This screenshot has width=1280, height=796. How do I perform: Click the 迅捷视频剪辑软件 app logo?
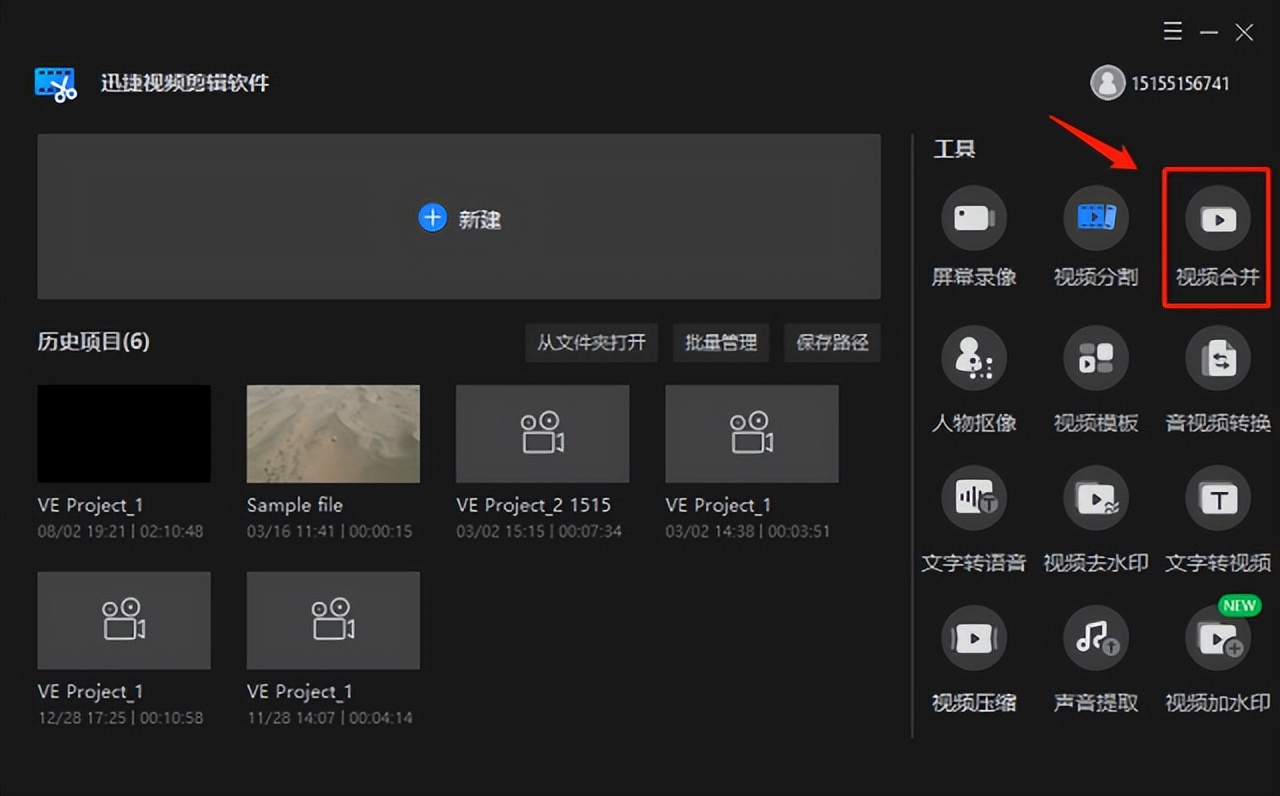[x=55, y=83]
